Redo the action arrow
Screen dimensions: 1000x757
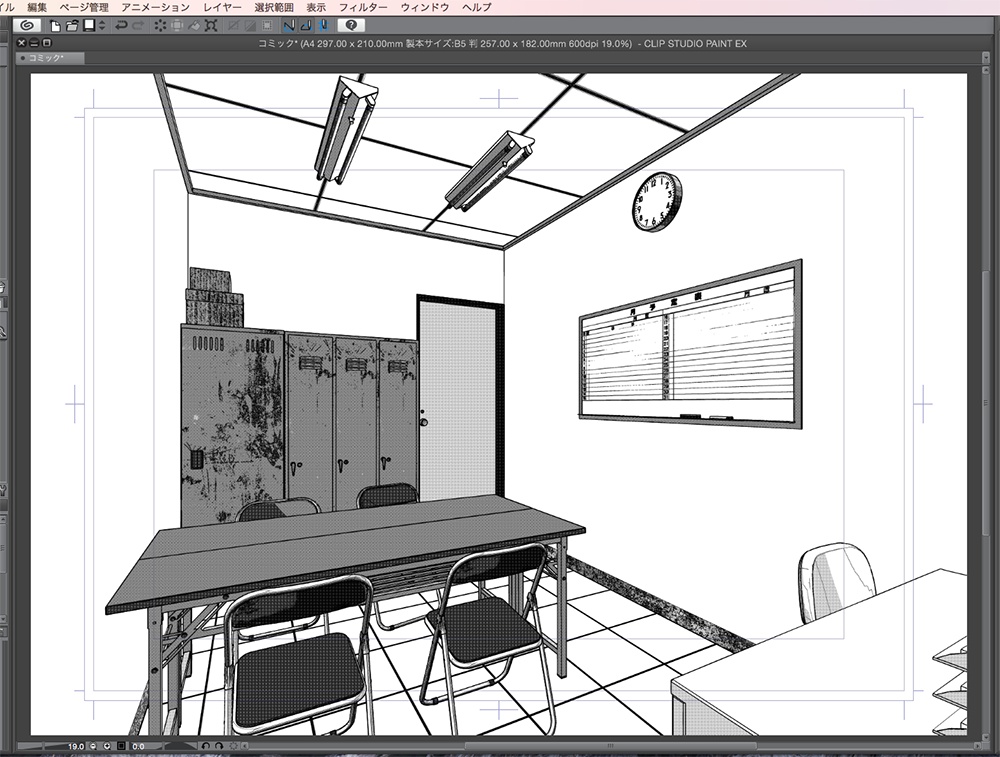click(x=138, y=26)
